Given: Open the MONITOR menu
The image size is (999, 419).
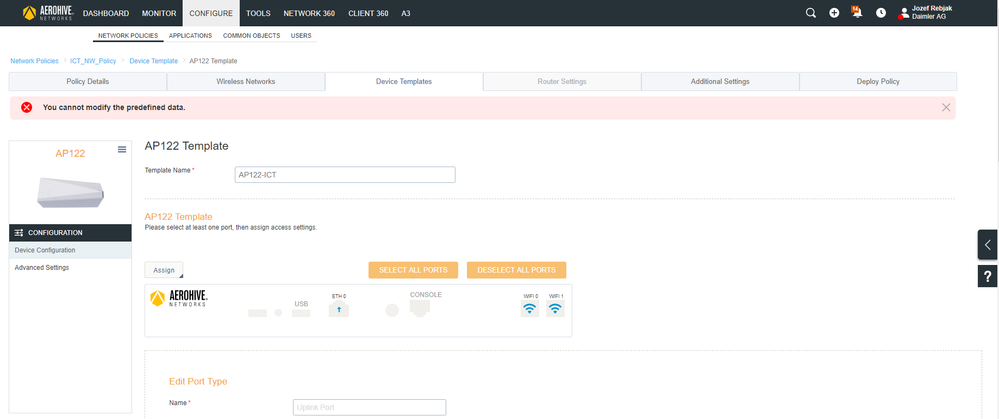Looking at the screenshot, I should pos(159,13).
